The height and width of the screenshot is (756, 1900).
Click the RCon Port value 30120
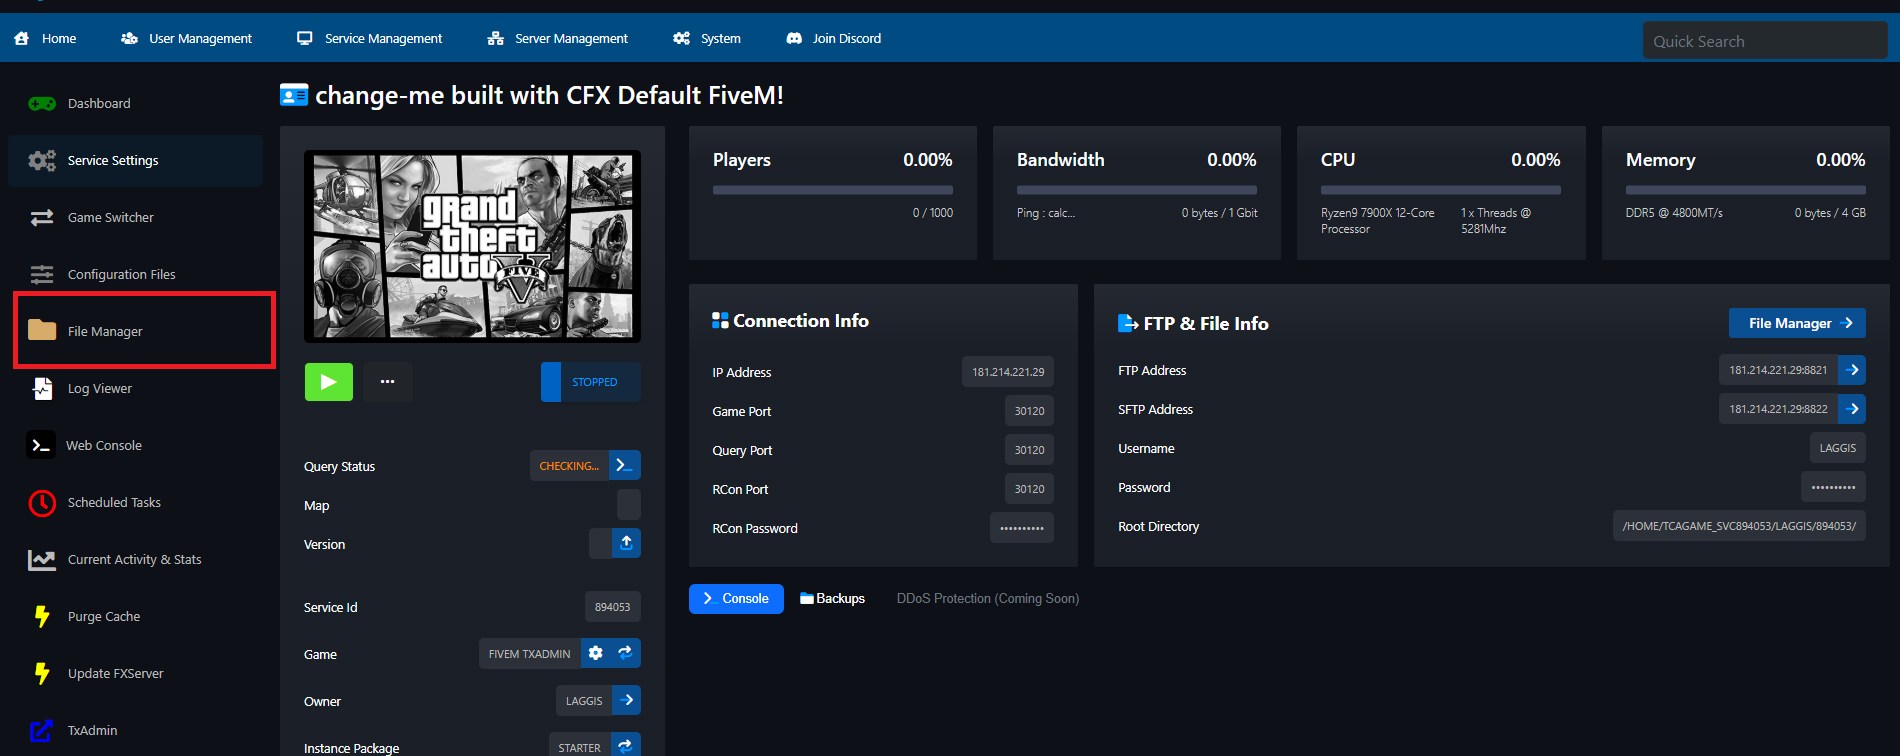click(1029, 489)
